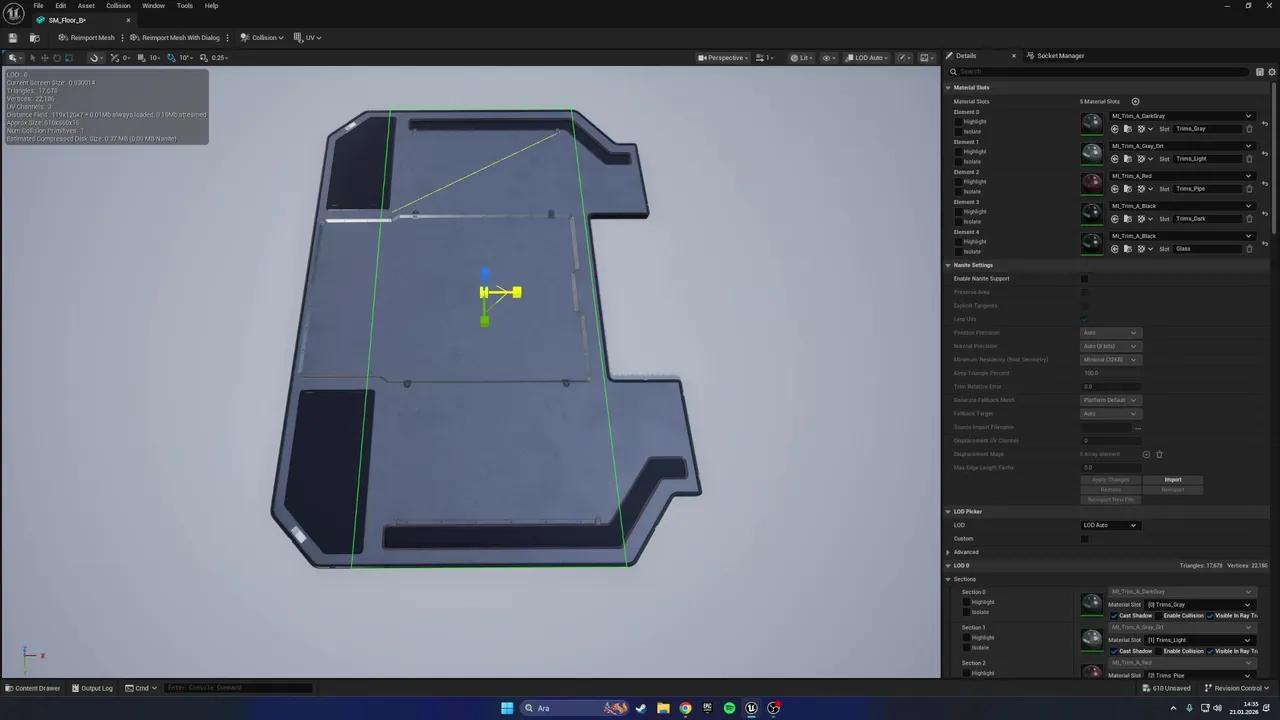Click the MI_Trim_A_Red material thumbnail

[x=1091, y=182]
